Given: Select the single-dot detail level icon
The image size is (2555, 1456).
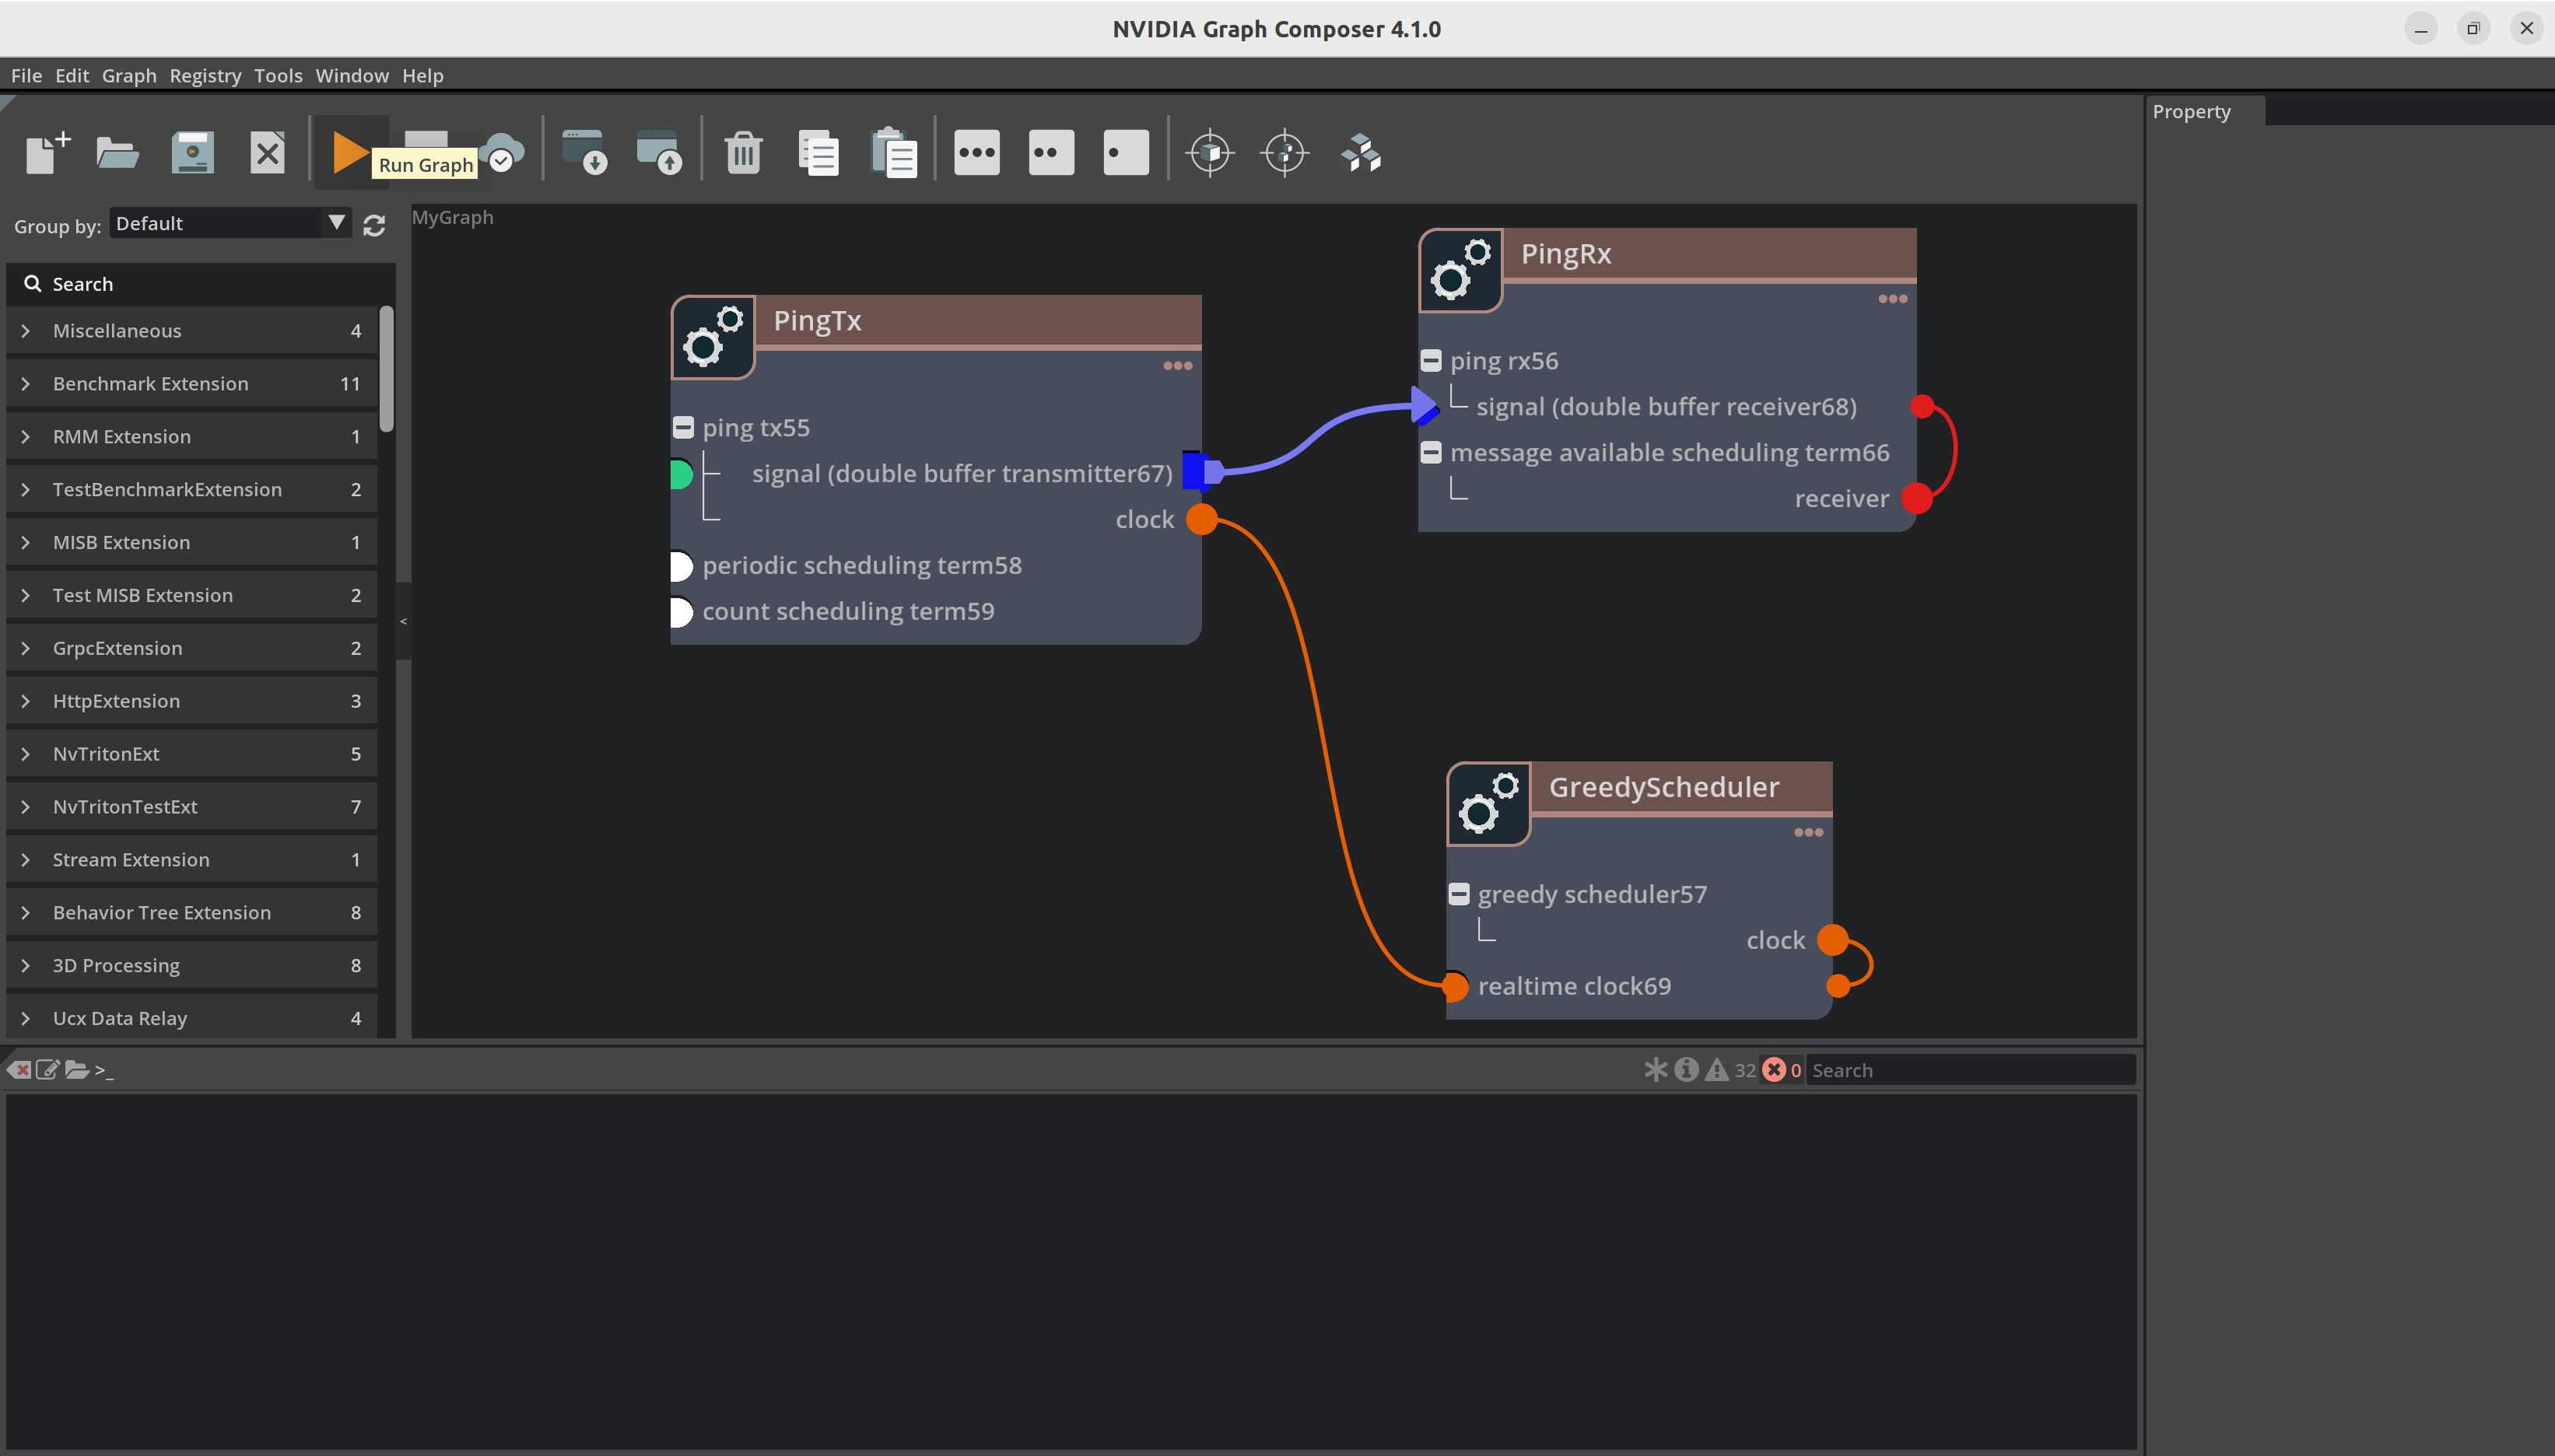Looking at the screenshot, I should click(x=1126, y=153).
